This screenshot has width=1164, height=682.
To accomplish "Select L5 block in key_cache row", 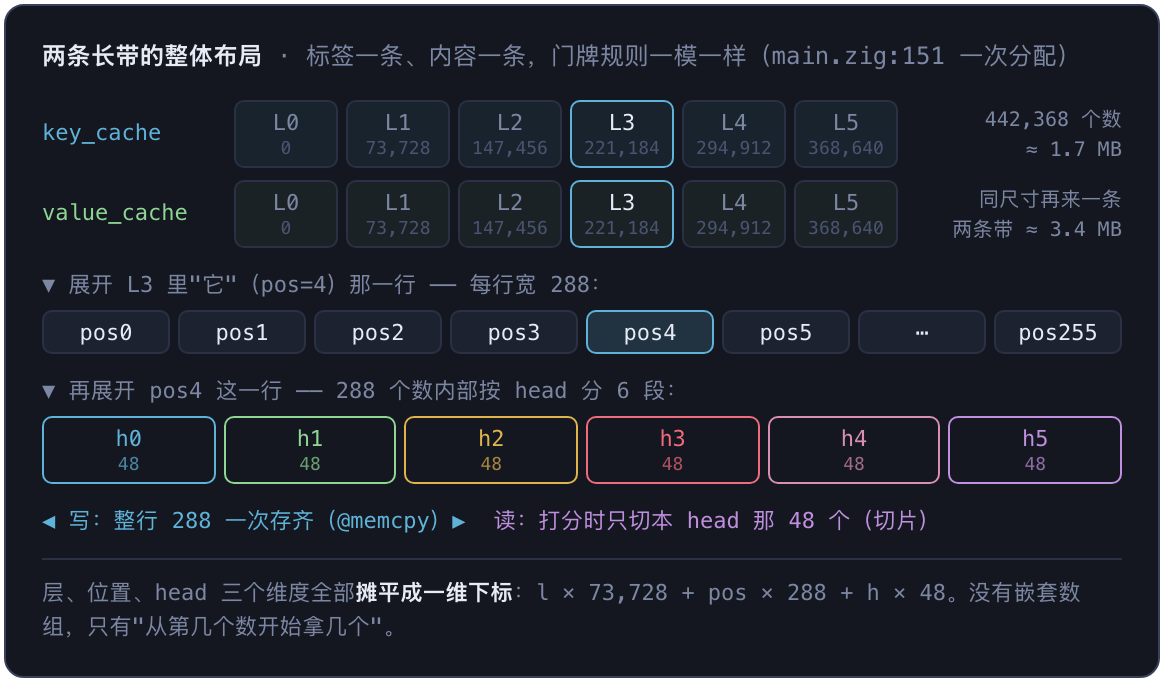I will point(846,134).
